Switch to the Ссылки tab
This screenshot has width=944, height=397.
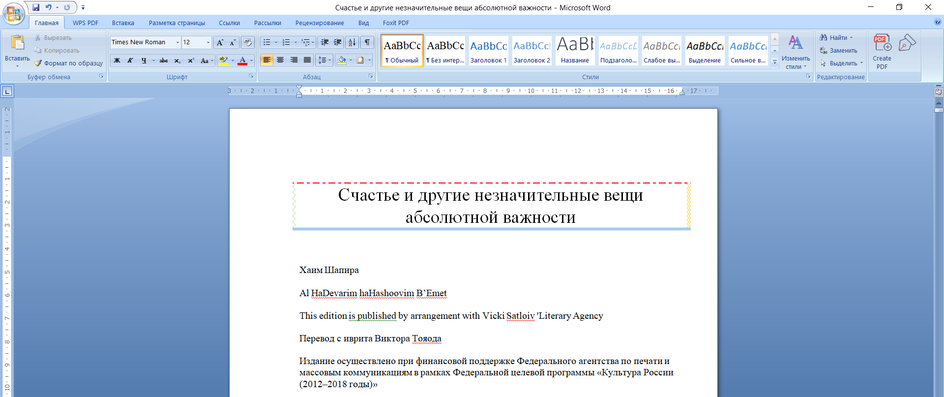(x=229, y=23)
